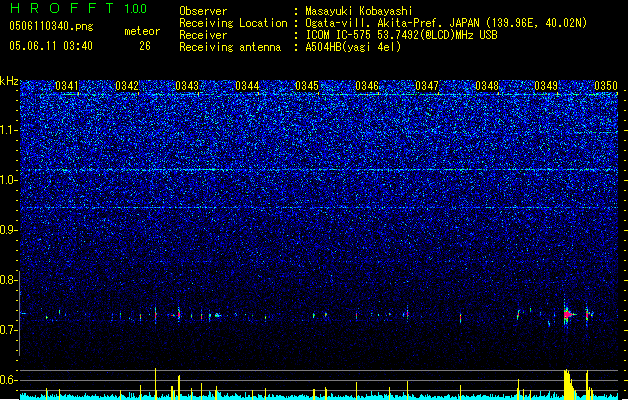Click observer name Masayuki Kobayashi
The image size is (629, 400).
tap(359, 11)
